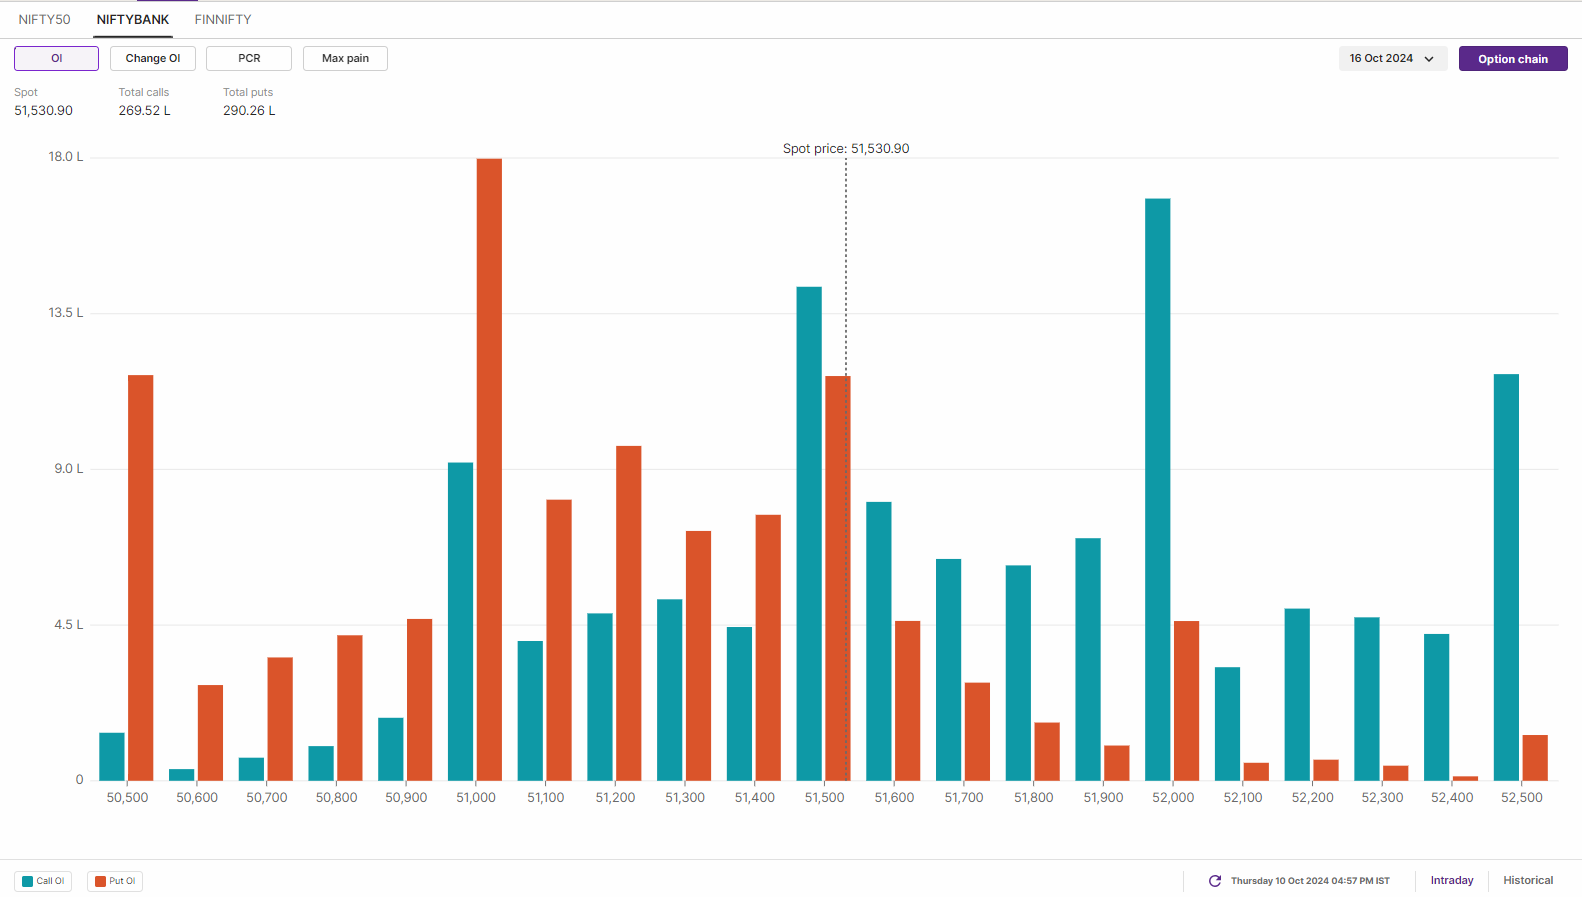The width and height of the screenshot is (1582, 897).
Task: Click the 51,600 call OI bar
Action: tap(879, 641)
